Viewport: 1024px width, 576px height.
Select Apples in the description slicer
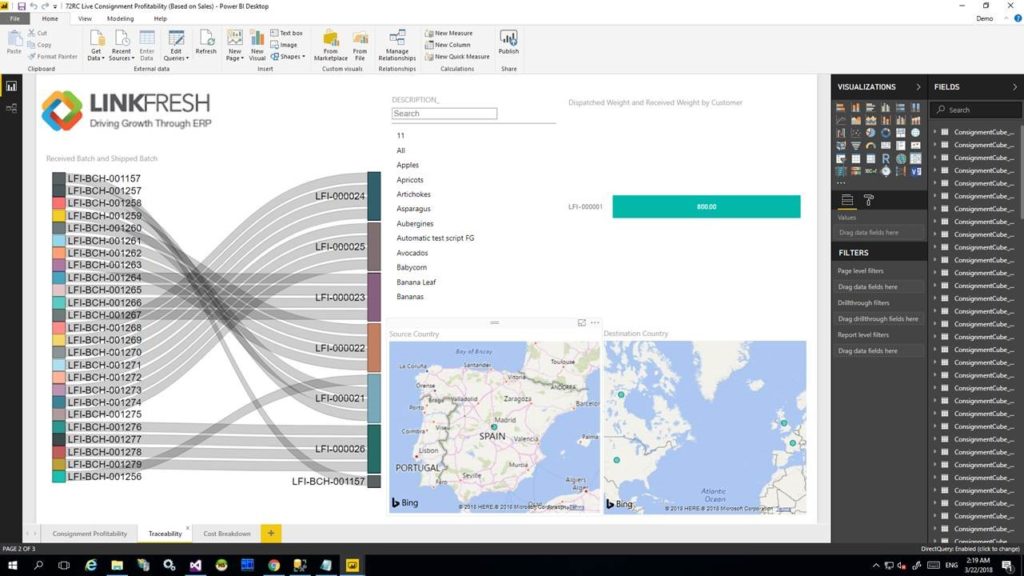pos(408,165)
